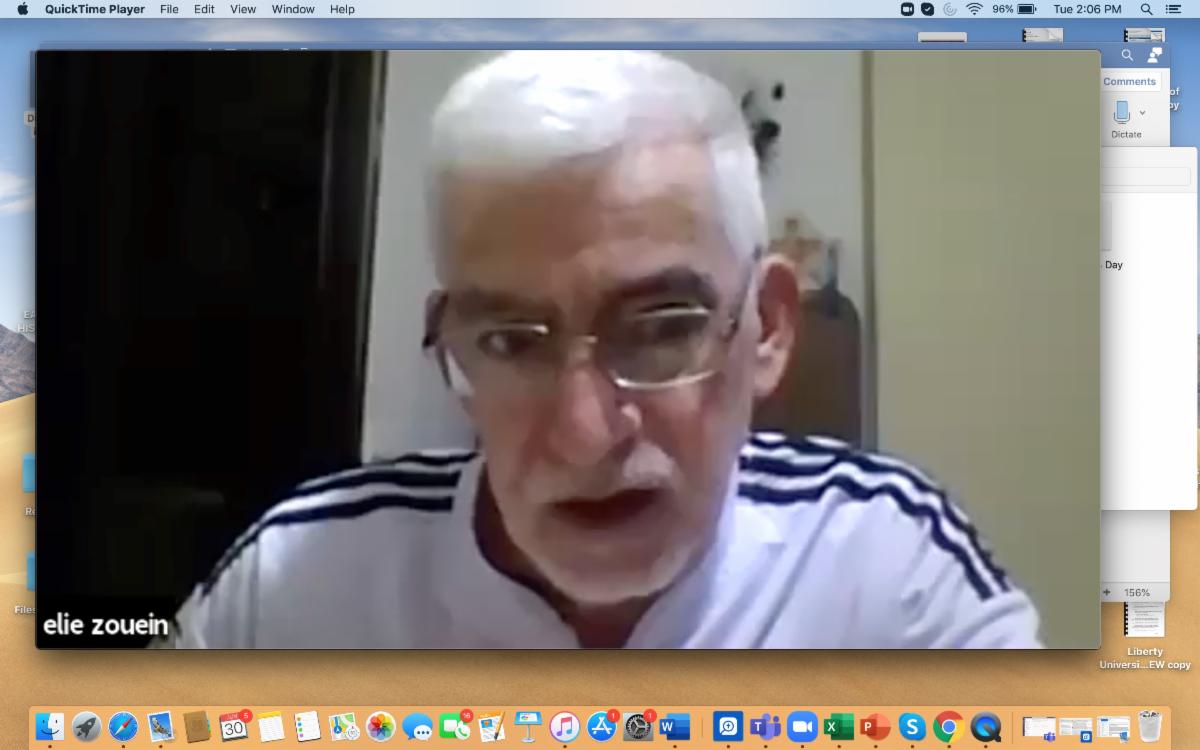Viewport: 1200px width, 750px height.
Task: Open Finder from the dock
Action: point(50,727)
